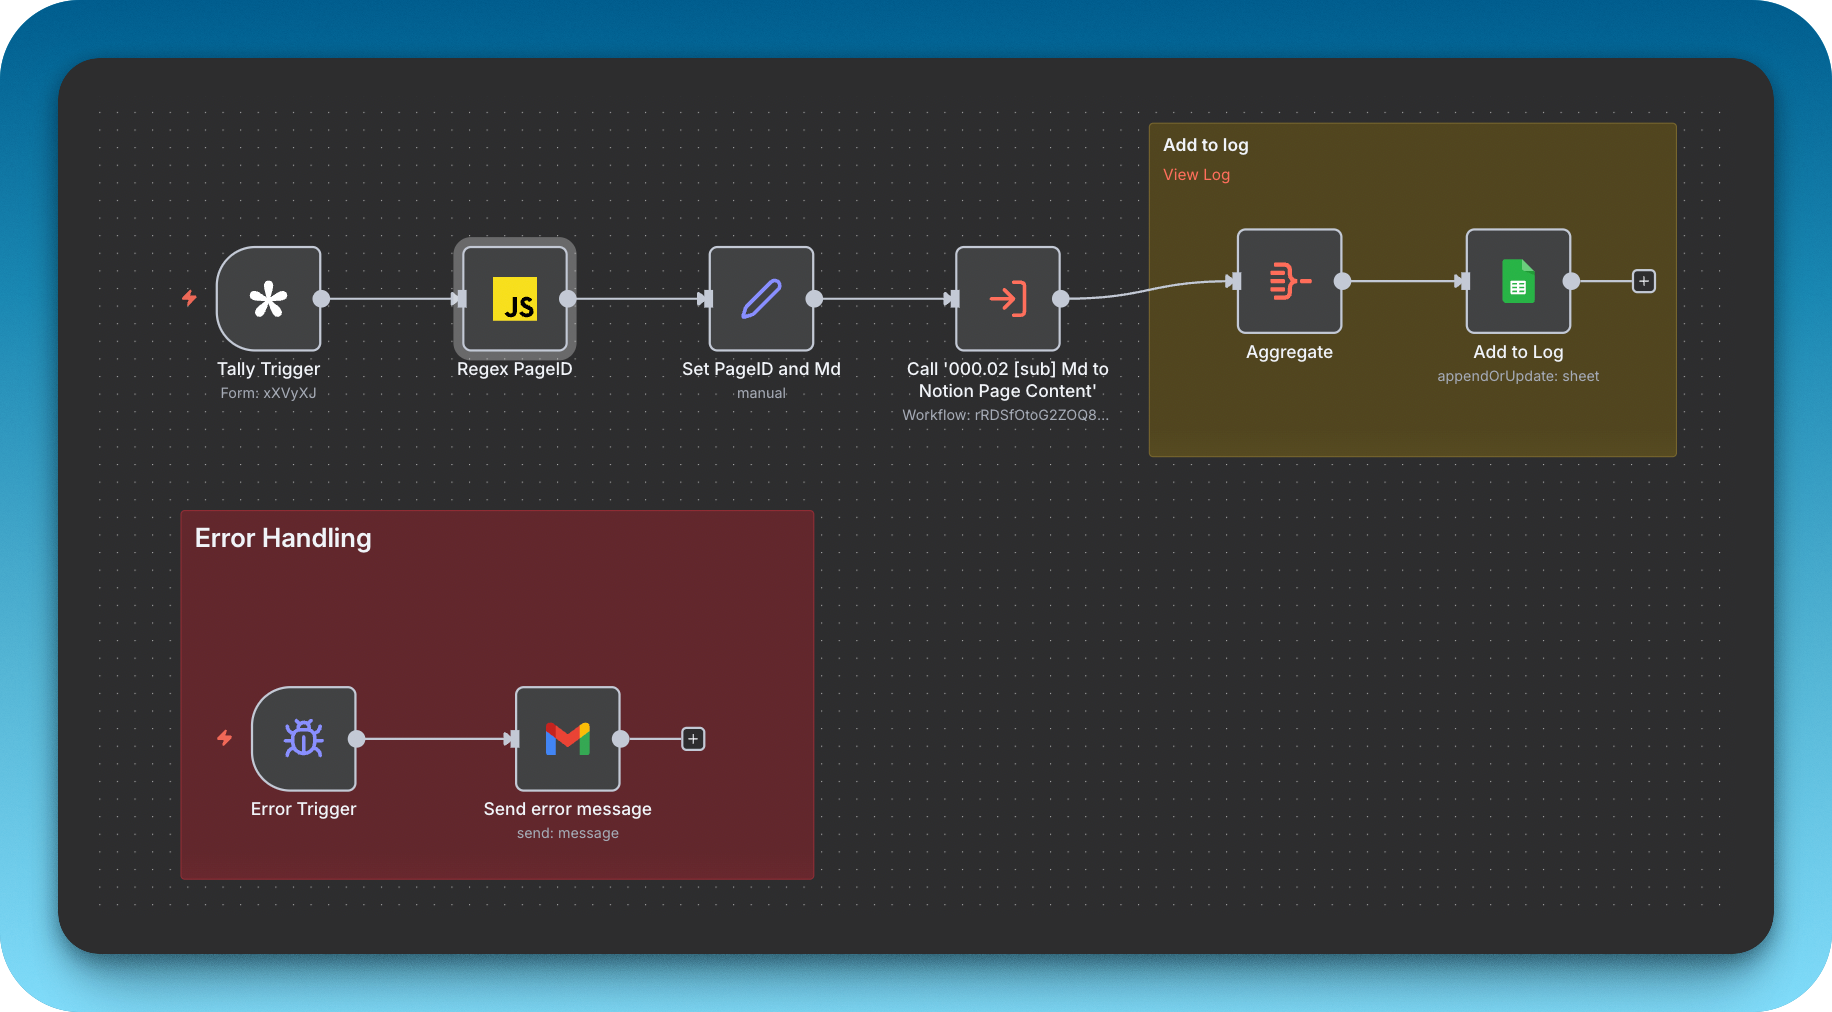
Task: Open the Tally Trigger node
Action: [268, 299]
